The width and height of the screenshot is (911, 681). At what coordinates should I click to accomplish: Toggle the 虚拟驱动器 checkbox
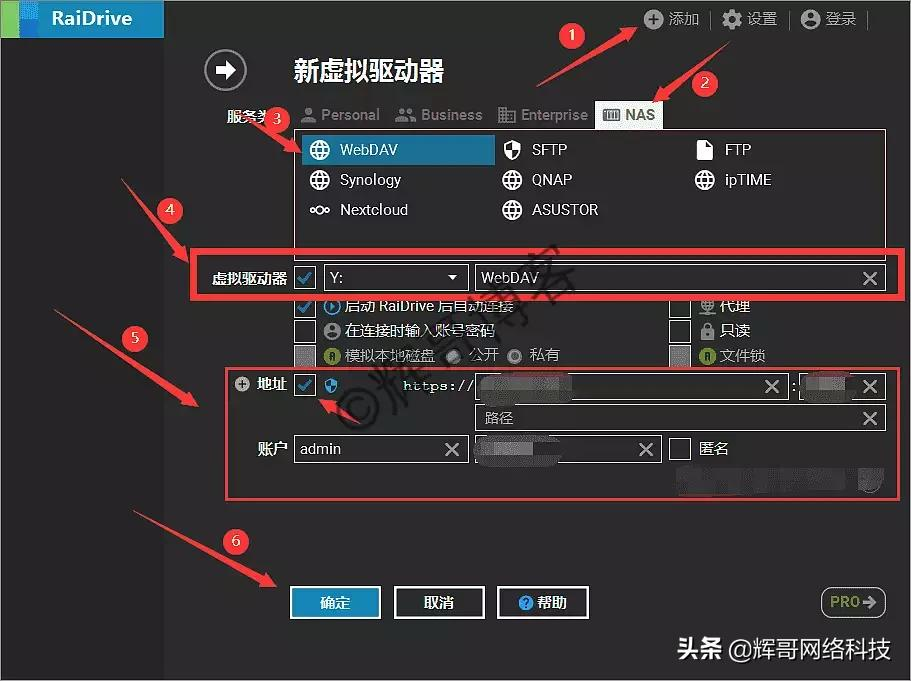click(x=305, y=278)
